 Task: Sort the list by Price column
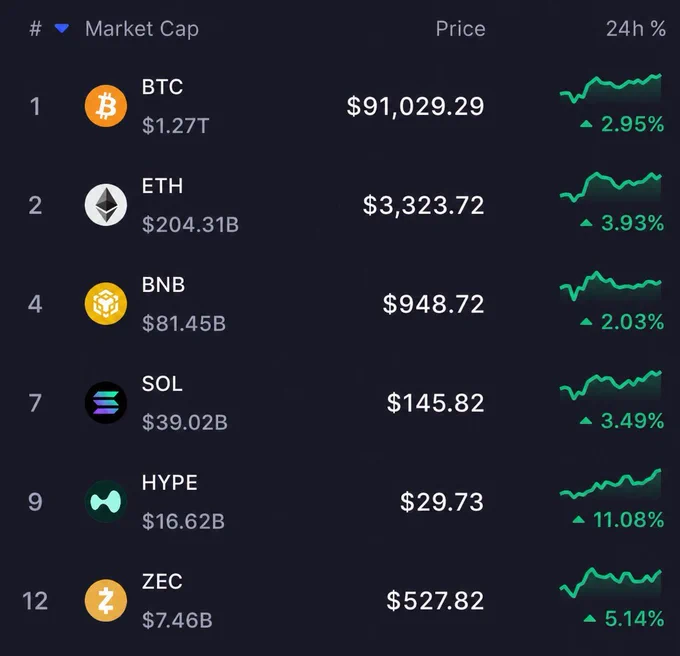[461, 29]
